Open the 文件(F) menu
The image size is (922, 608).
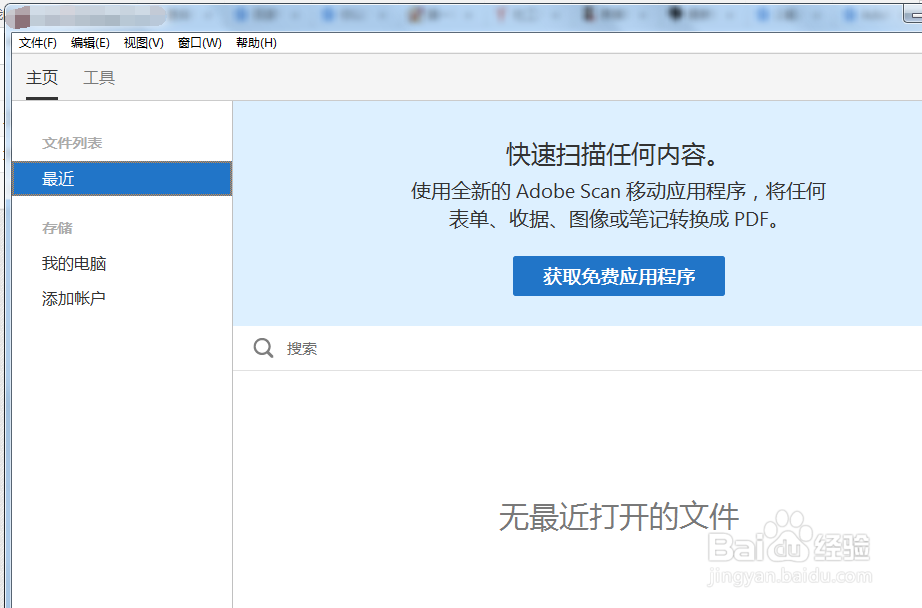coord(38,43)
